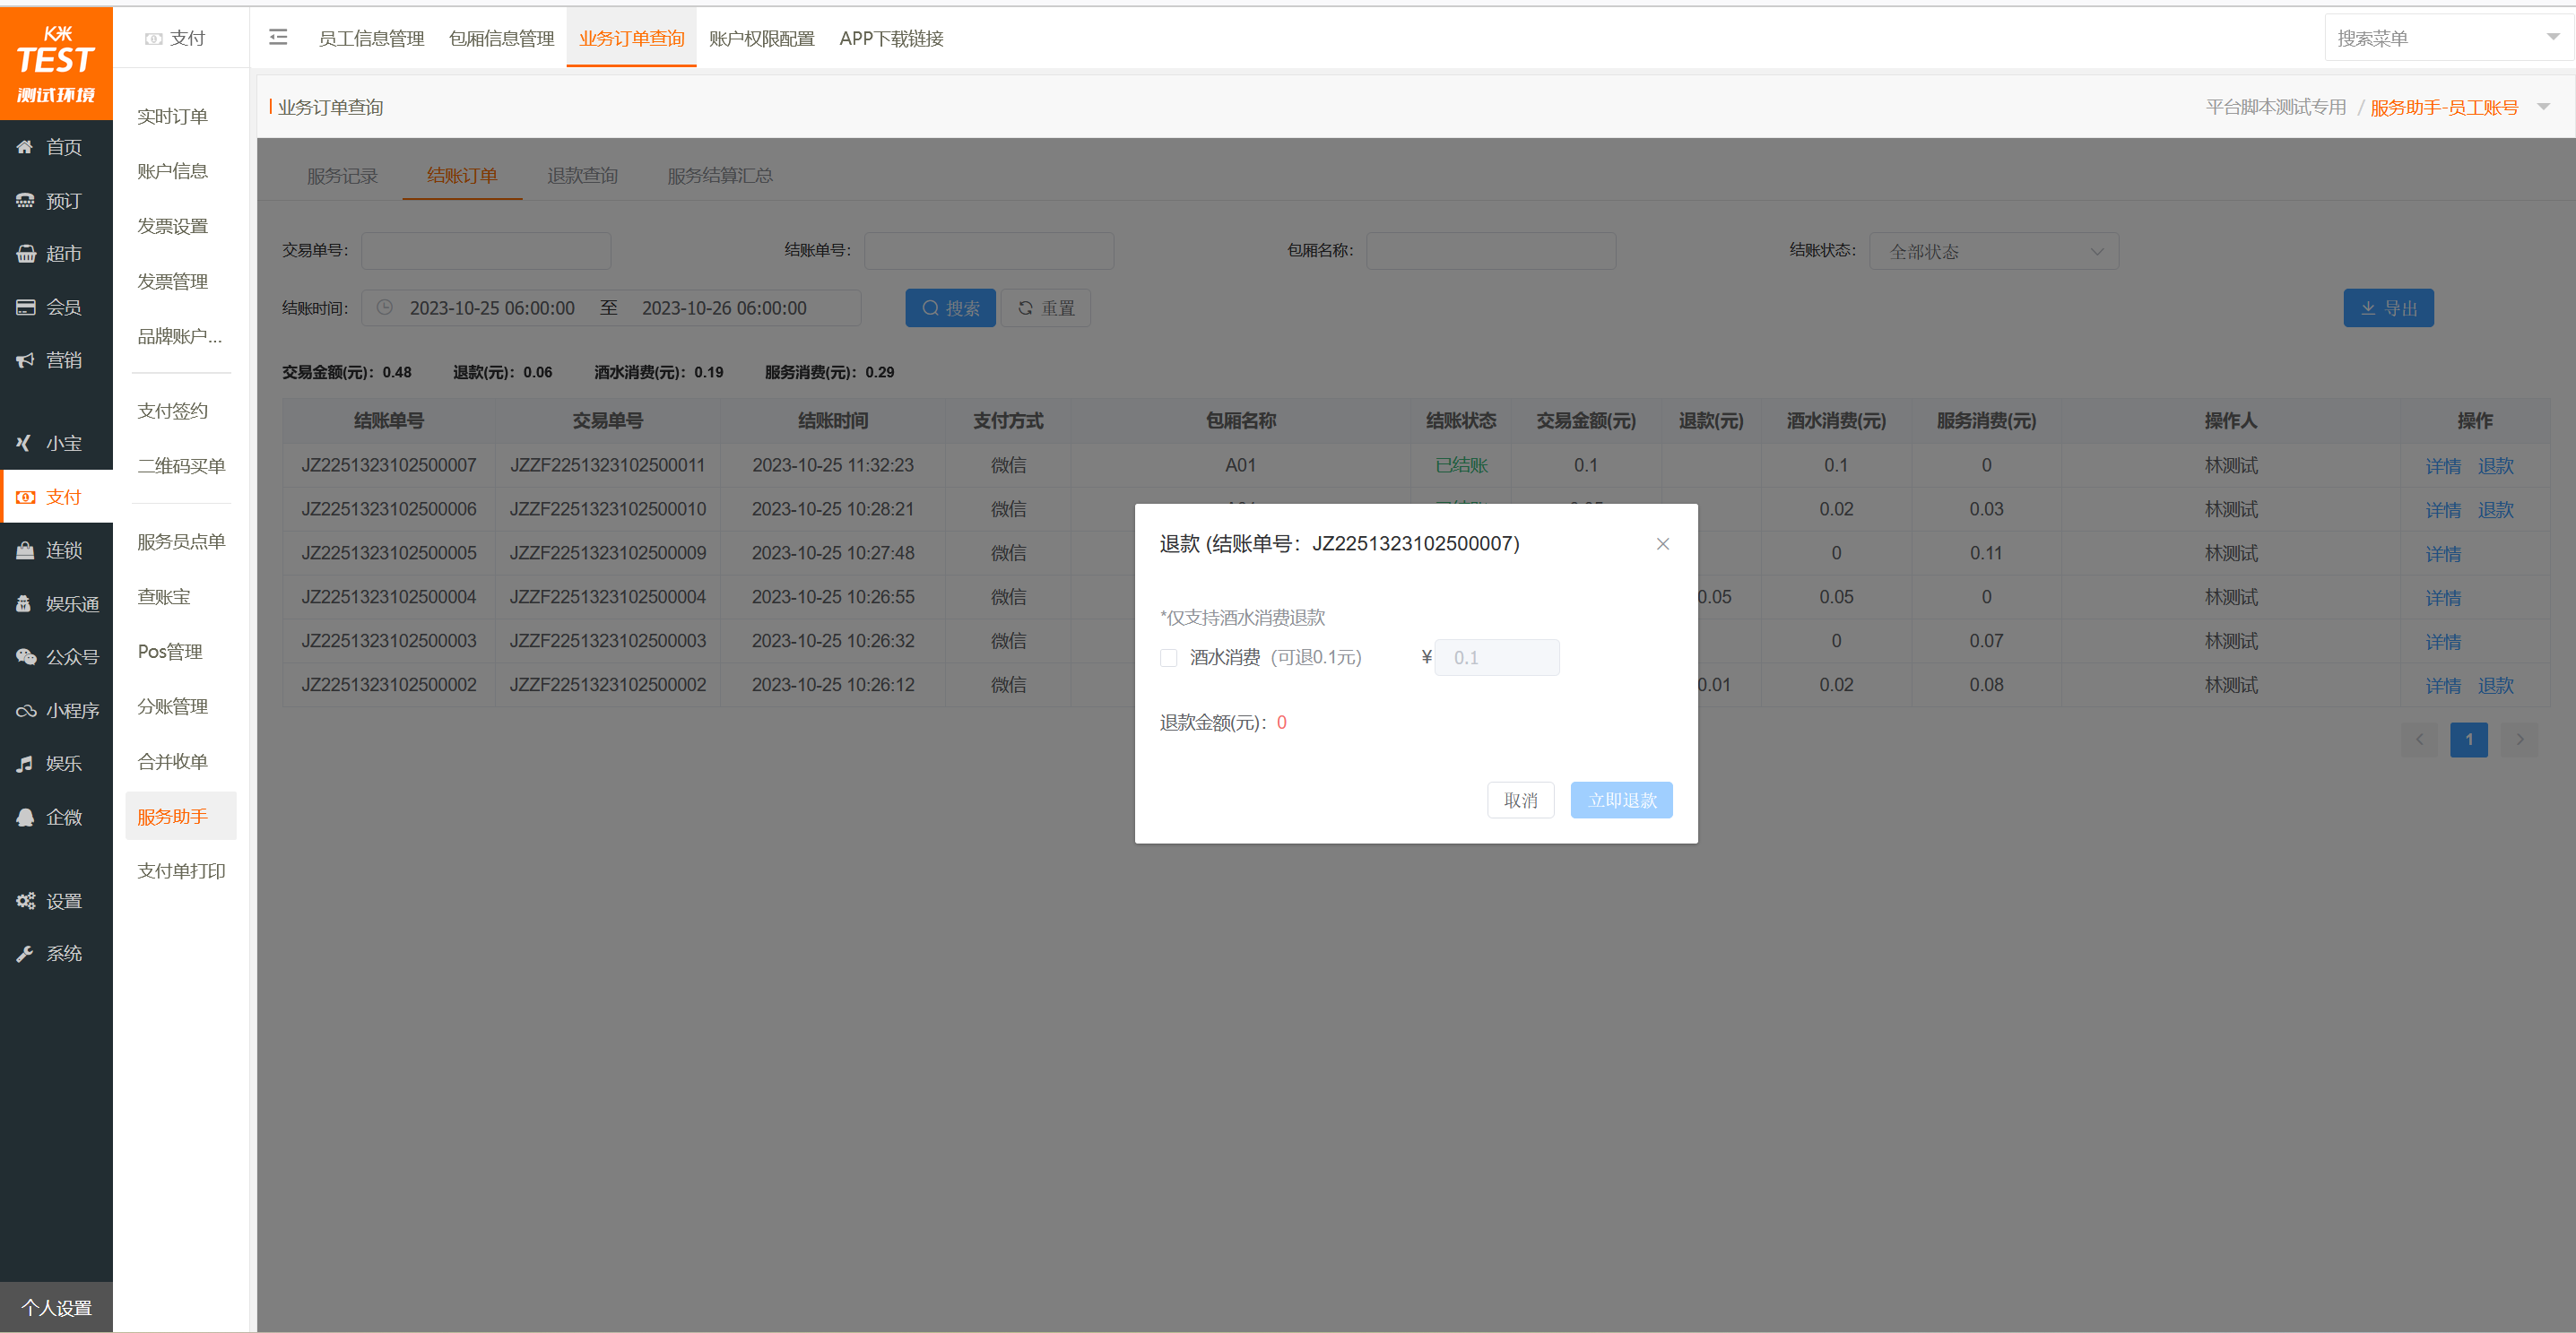Switch to the 服务结算汇总 sub-tab
Image resolution: width=2576 pixels, height=1333 pixels.
[x=720, y=176]
